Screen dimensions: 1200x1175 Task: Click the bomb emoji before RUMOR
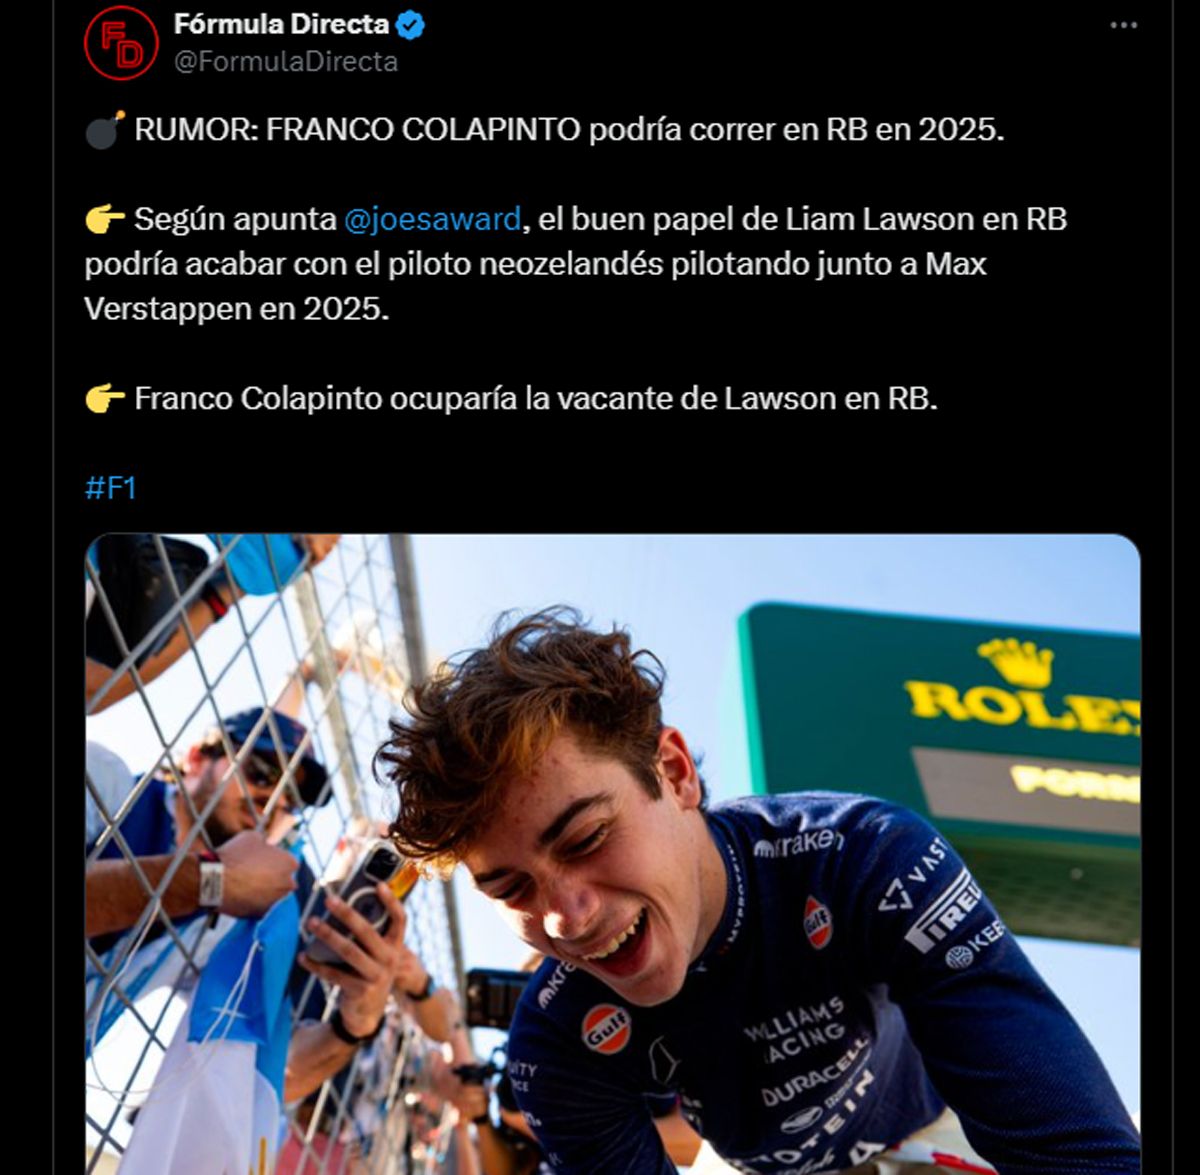pyautogui.click(x=105, y=130)
